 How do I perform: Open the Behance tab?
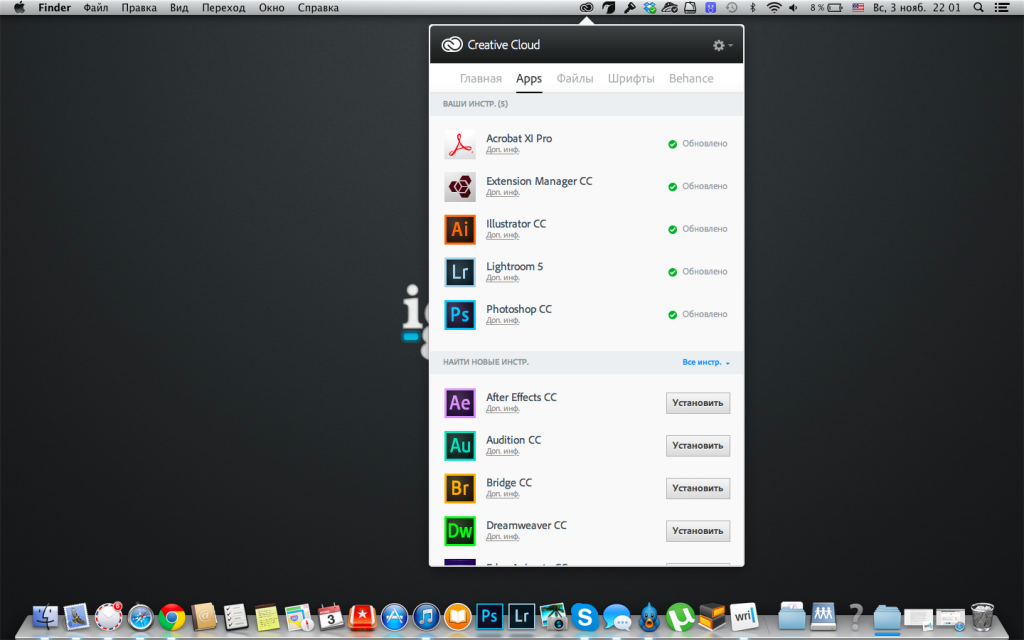(x=691, y=78)
